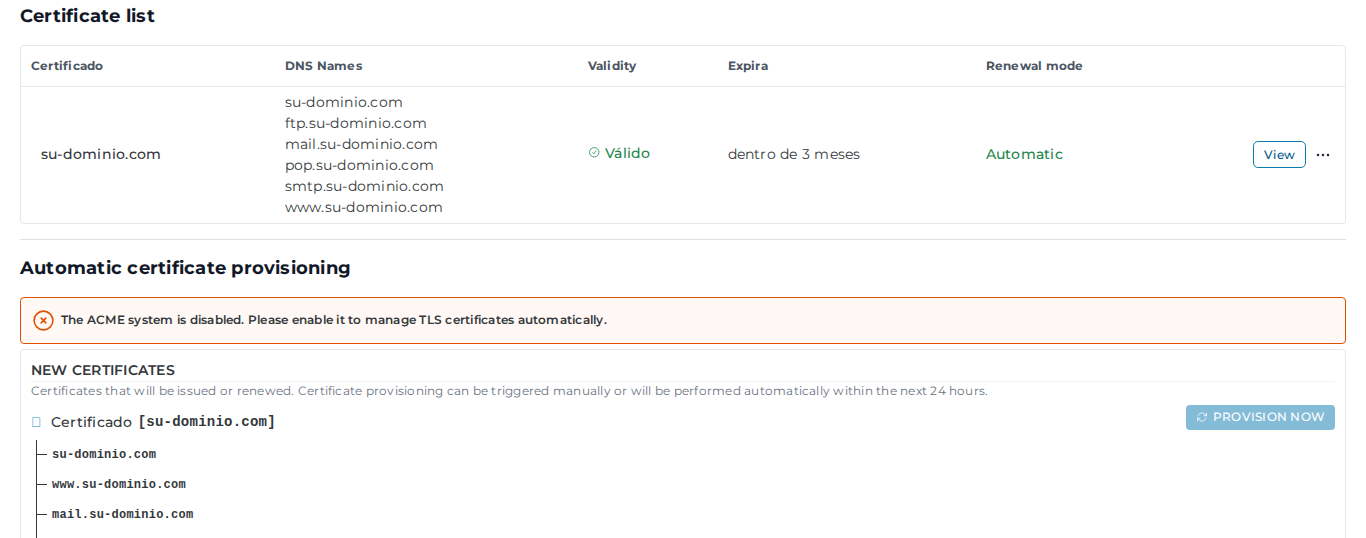Select su-dominio.com in the Certificado column
1366x538 pixels.
pyautogui.click(x=101, y=154)
